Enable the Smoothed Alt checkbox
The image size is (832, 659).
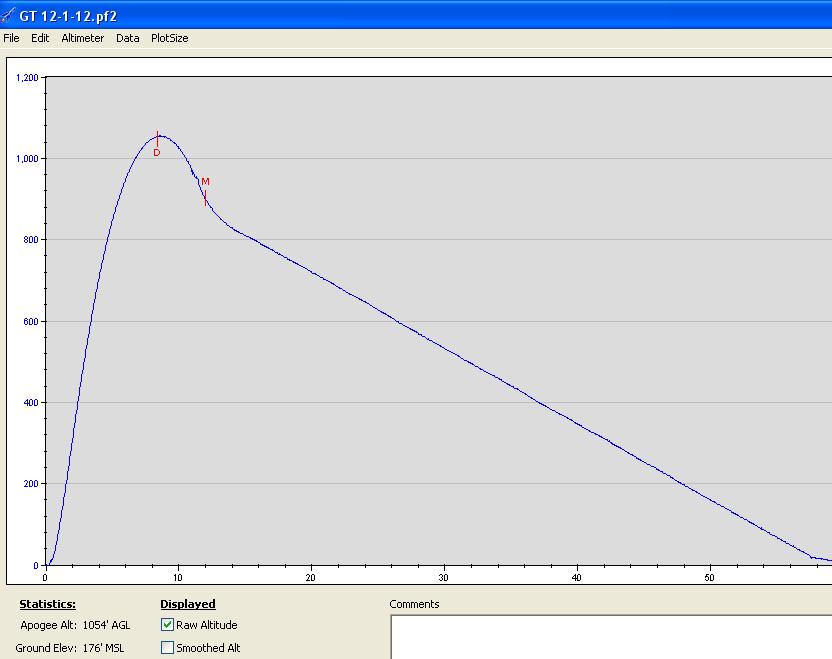click(167, 648)
